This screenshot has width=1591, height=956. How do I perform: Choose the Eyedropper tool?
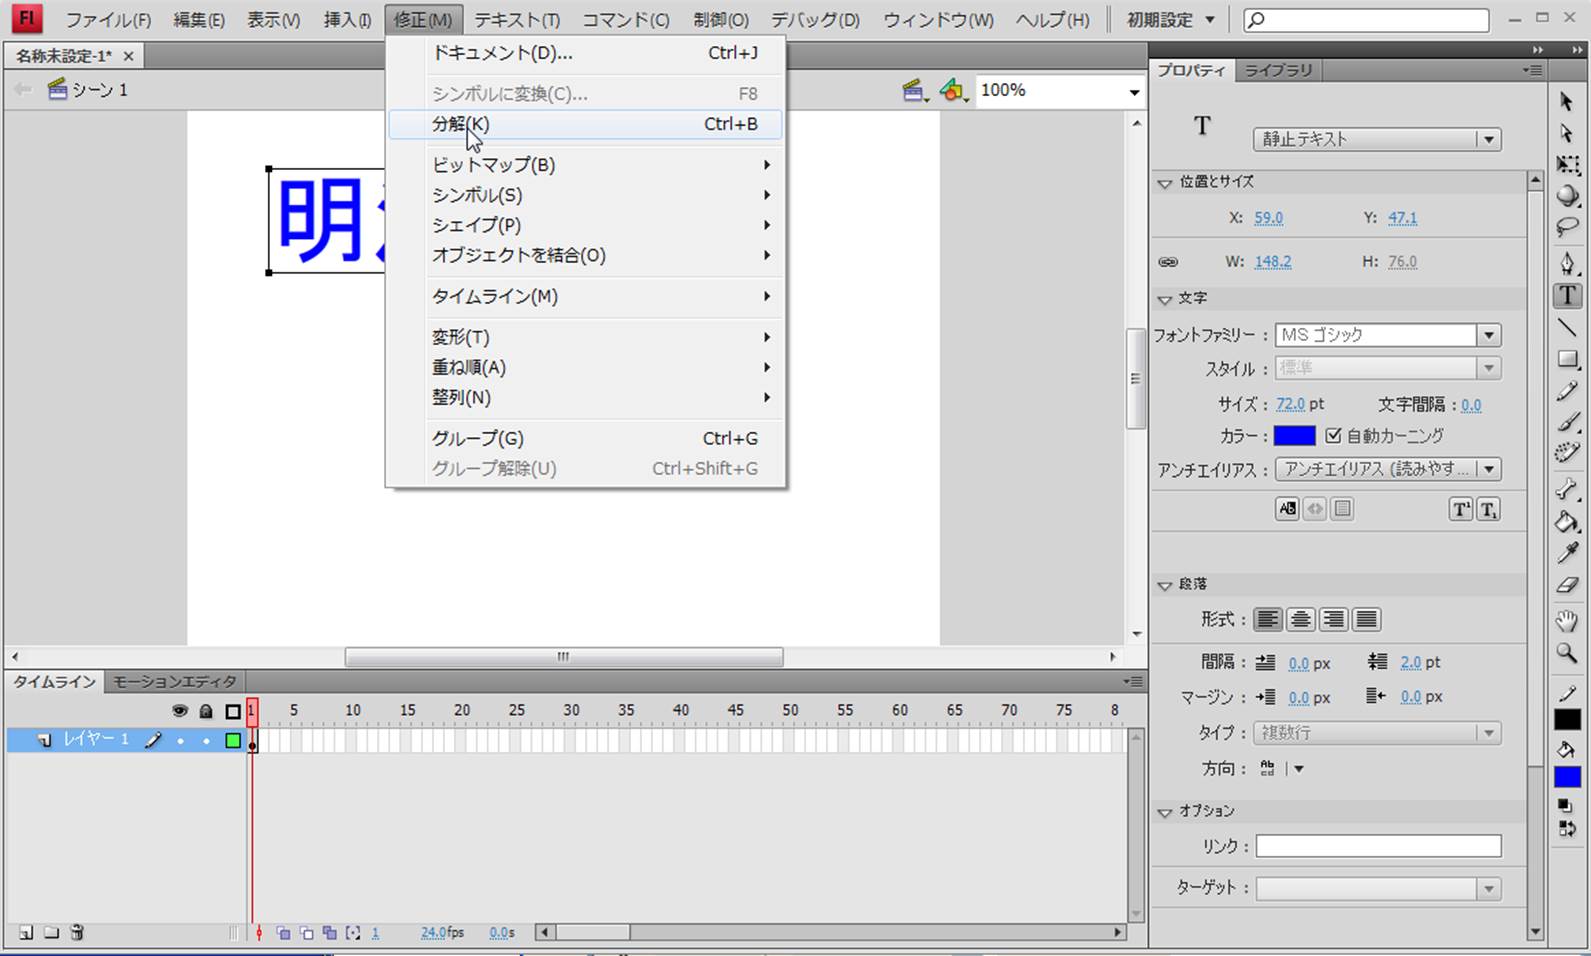pos(1567,553)
